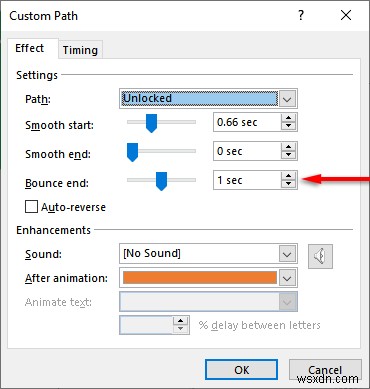Click the Smooth end slider handle

(x=133, y=152)
